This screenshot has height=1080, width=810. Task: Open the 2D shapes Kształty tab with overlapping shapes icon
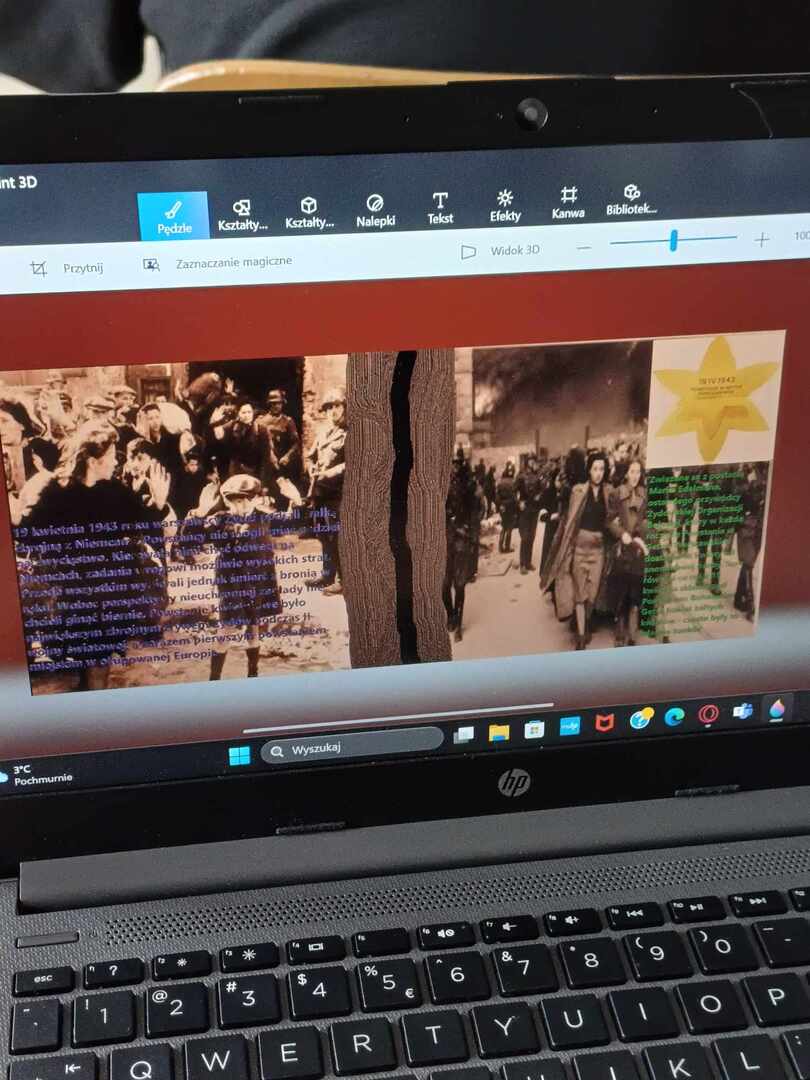pos(242,215)
